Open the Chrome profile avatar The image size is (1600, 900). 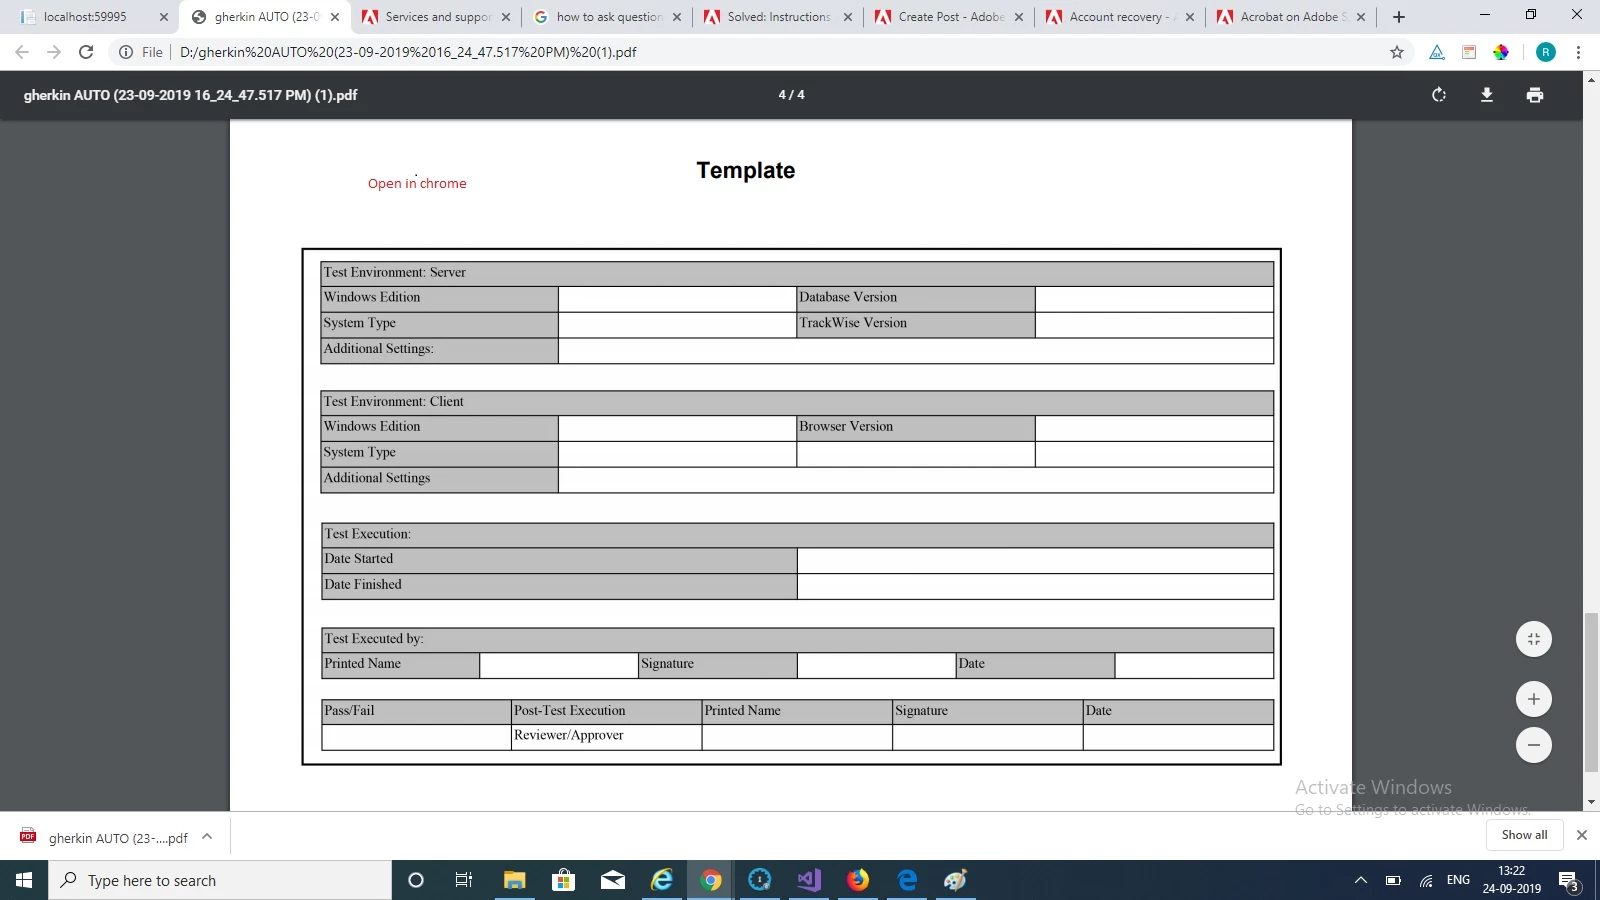(1546, 52)
